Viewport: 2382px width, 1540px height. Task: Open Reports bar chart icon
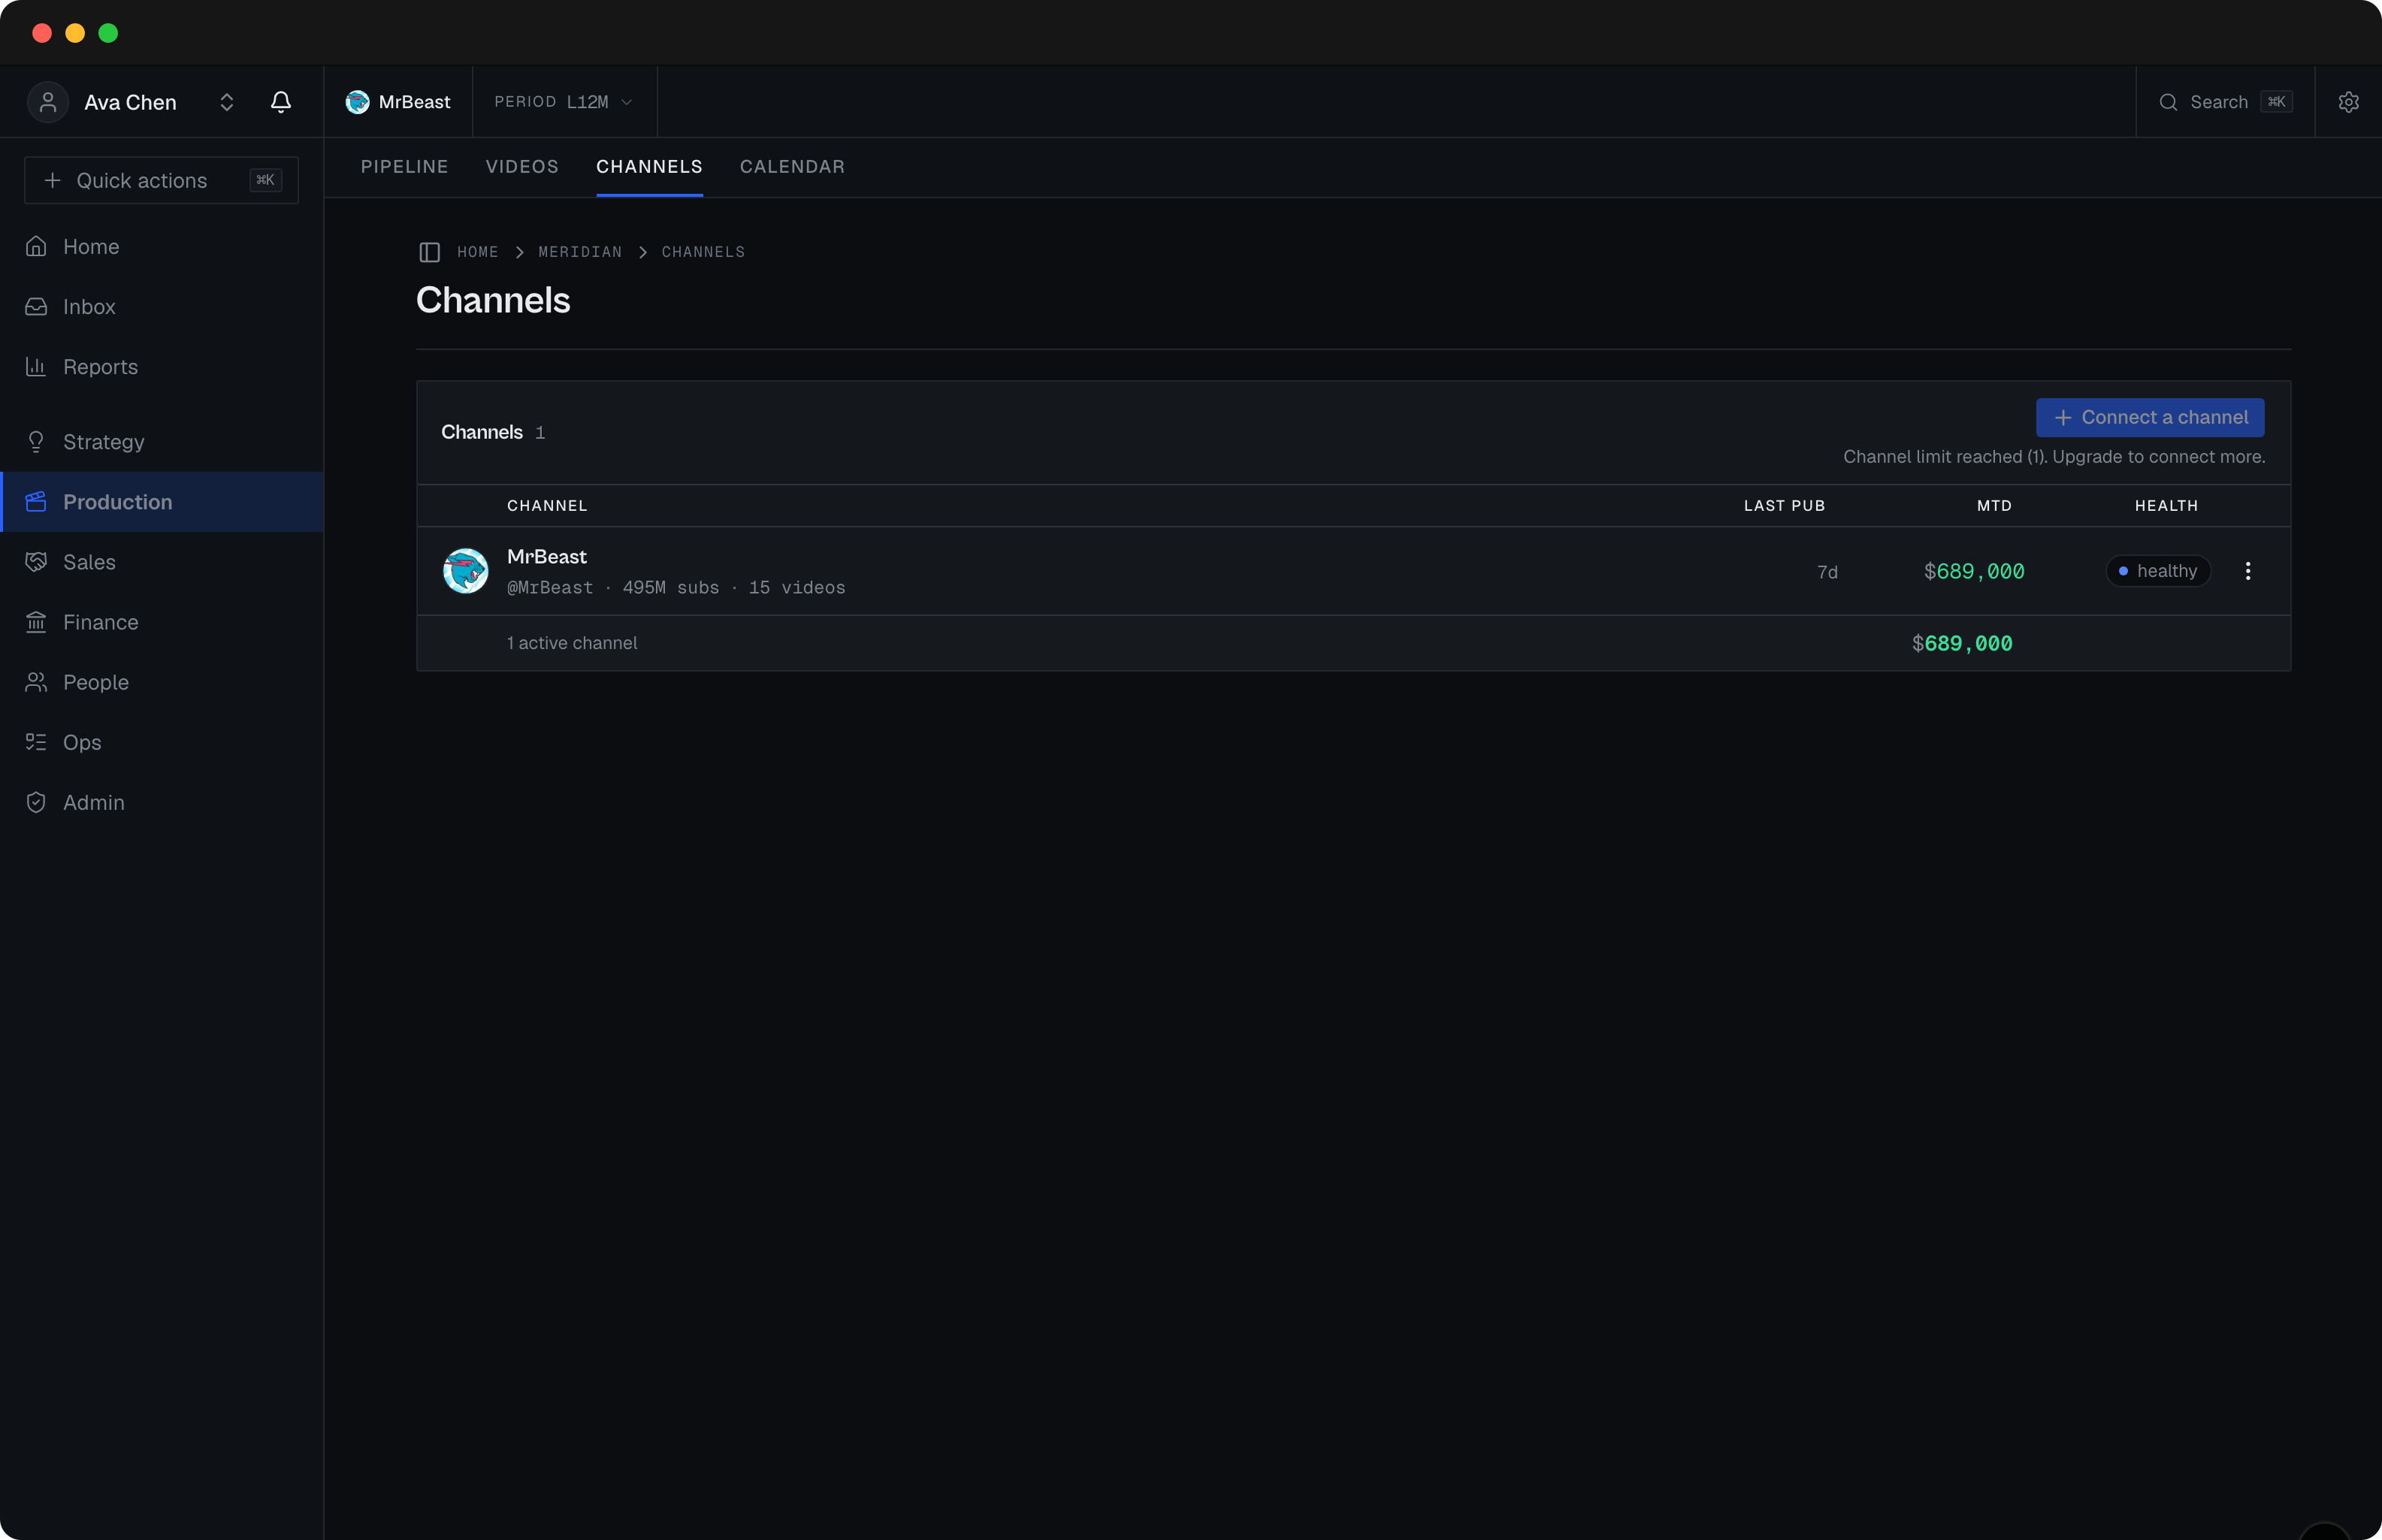[x=36, y=367]
